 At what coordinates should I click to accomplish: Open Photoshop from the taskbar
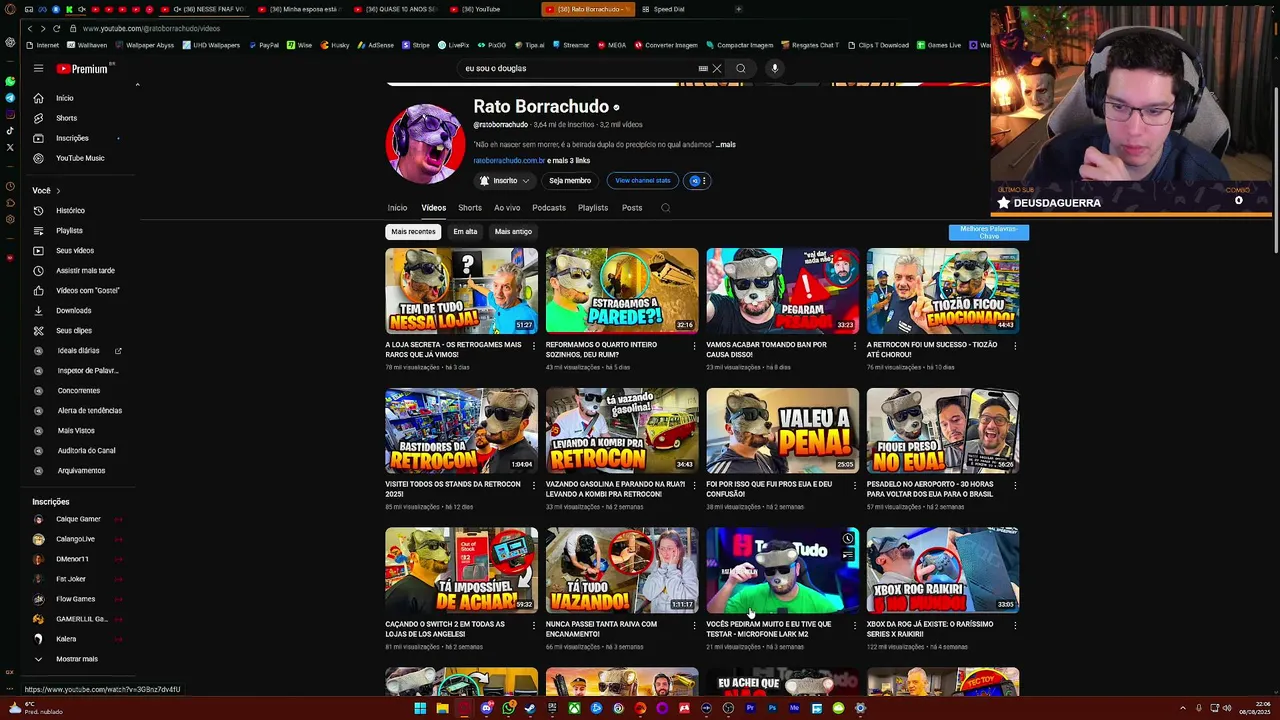772,708
